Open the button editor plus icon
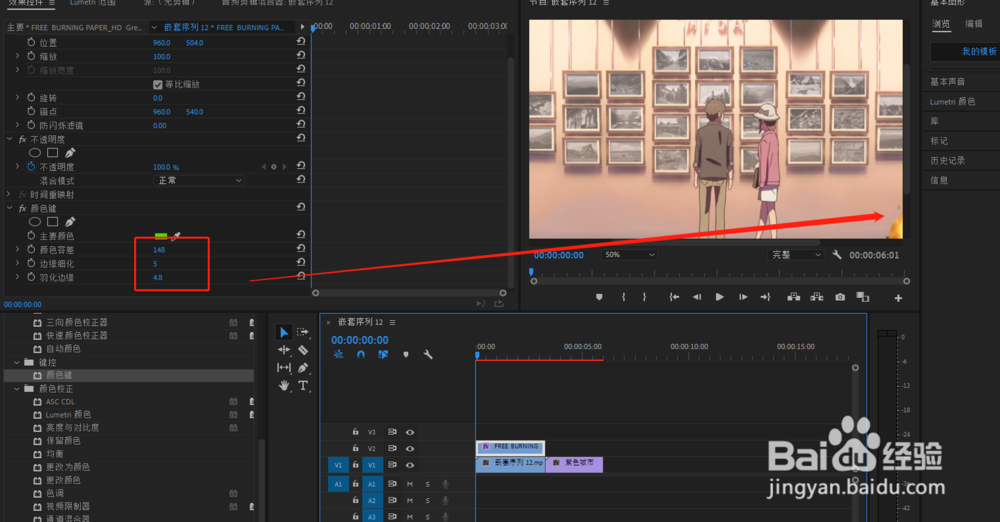1000x522 pixels. coord(898,298)
